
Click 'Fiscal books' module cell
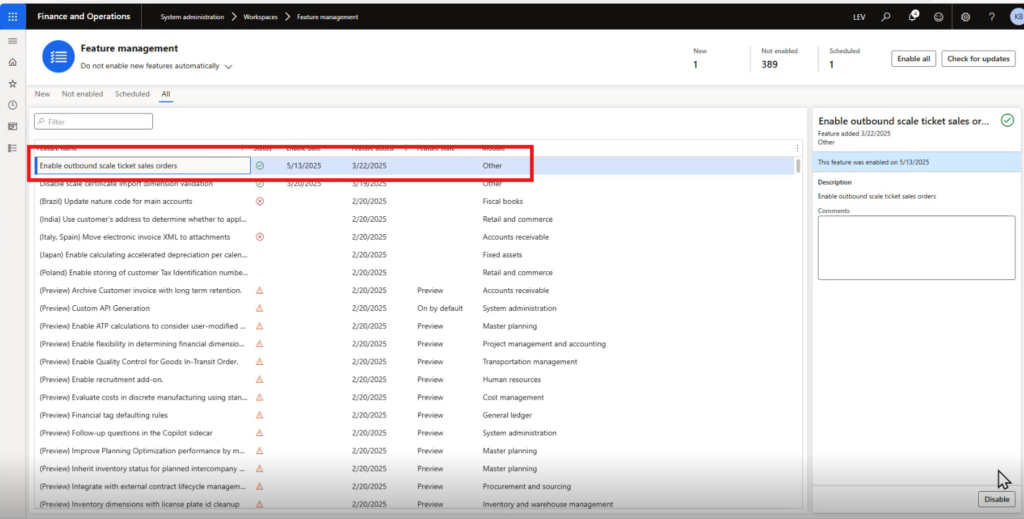coord(503,201)
